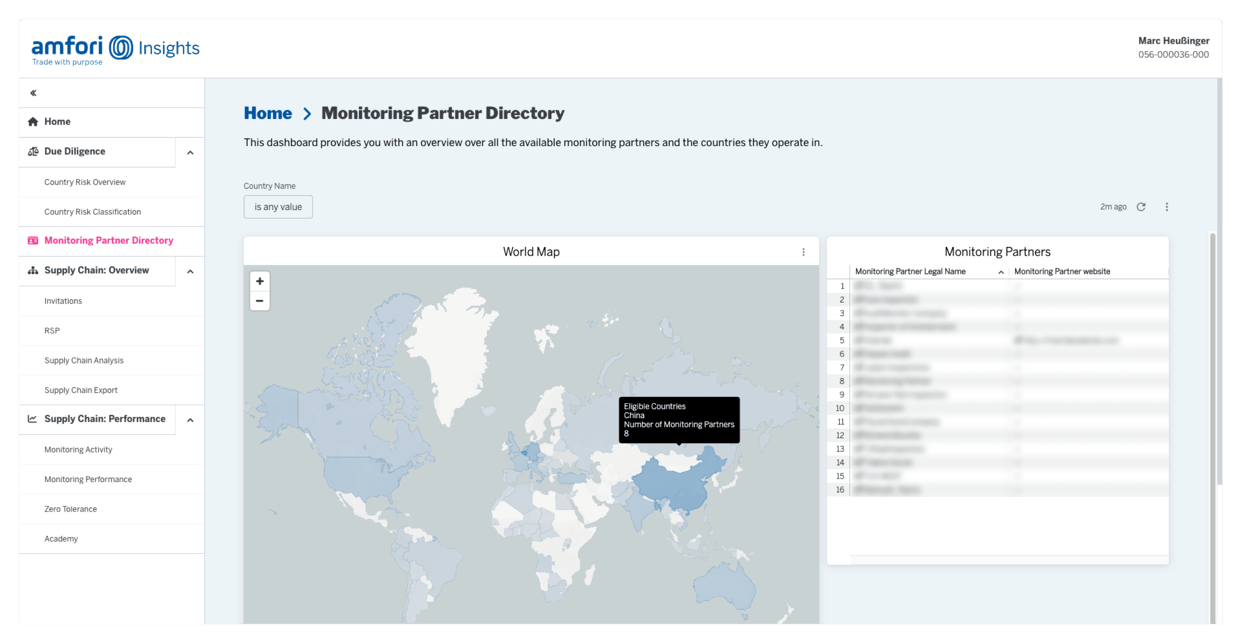The height and width of the screenshot is (643, 1240).
Task: Sort by Monitoring Partner Legal Name arrow
Action: click(1001, 272)
